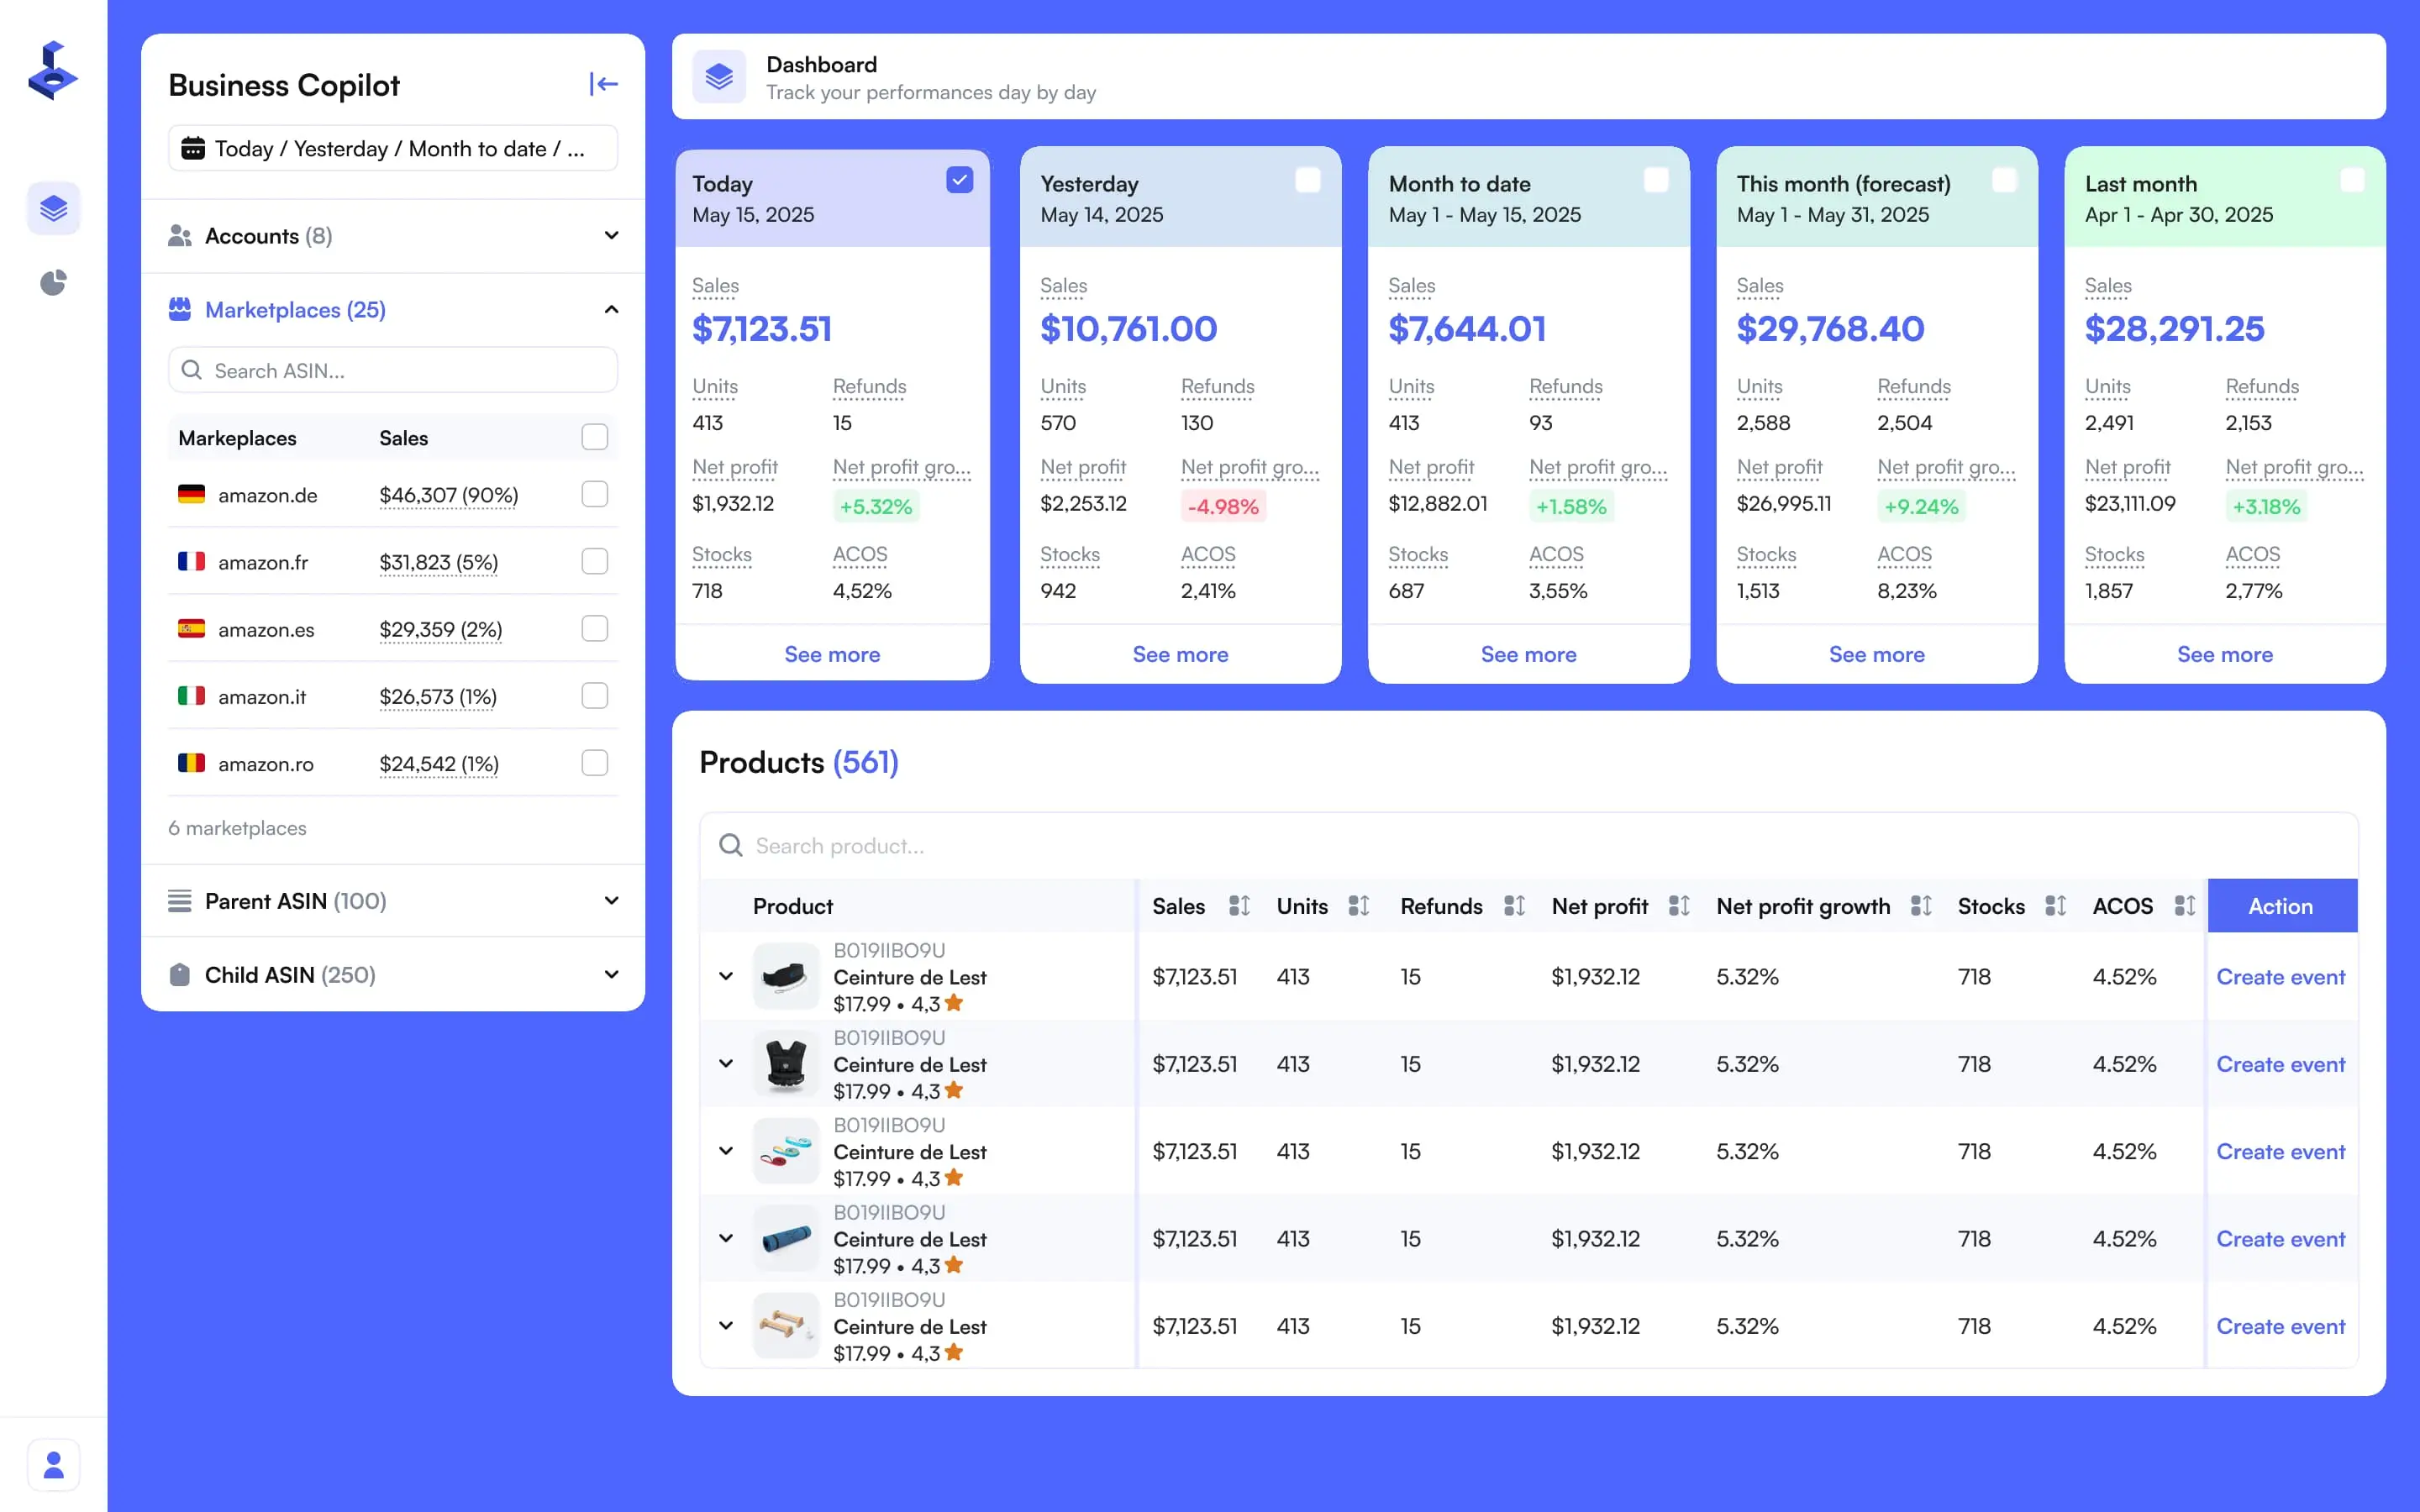Enable the Last month card checkbox
This screenshot has height=1512, width=2420.
point(2352,180)
